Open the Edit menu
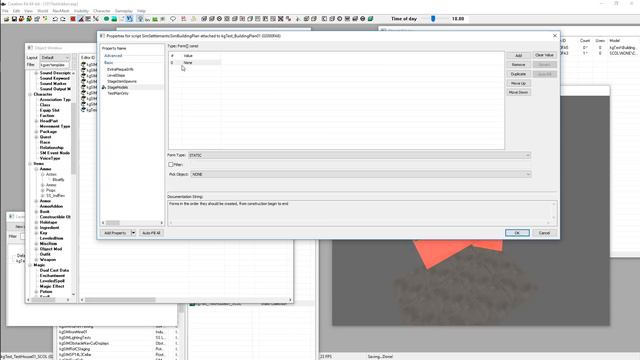This screenshot has height=360, width=640. click(16, 11)
